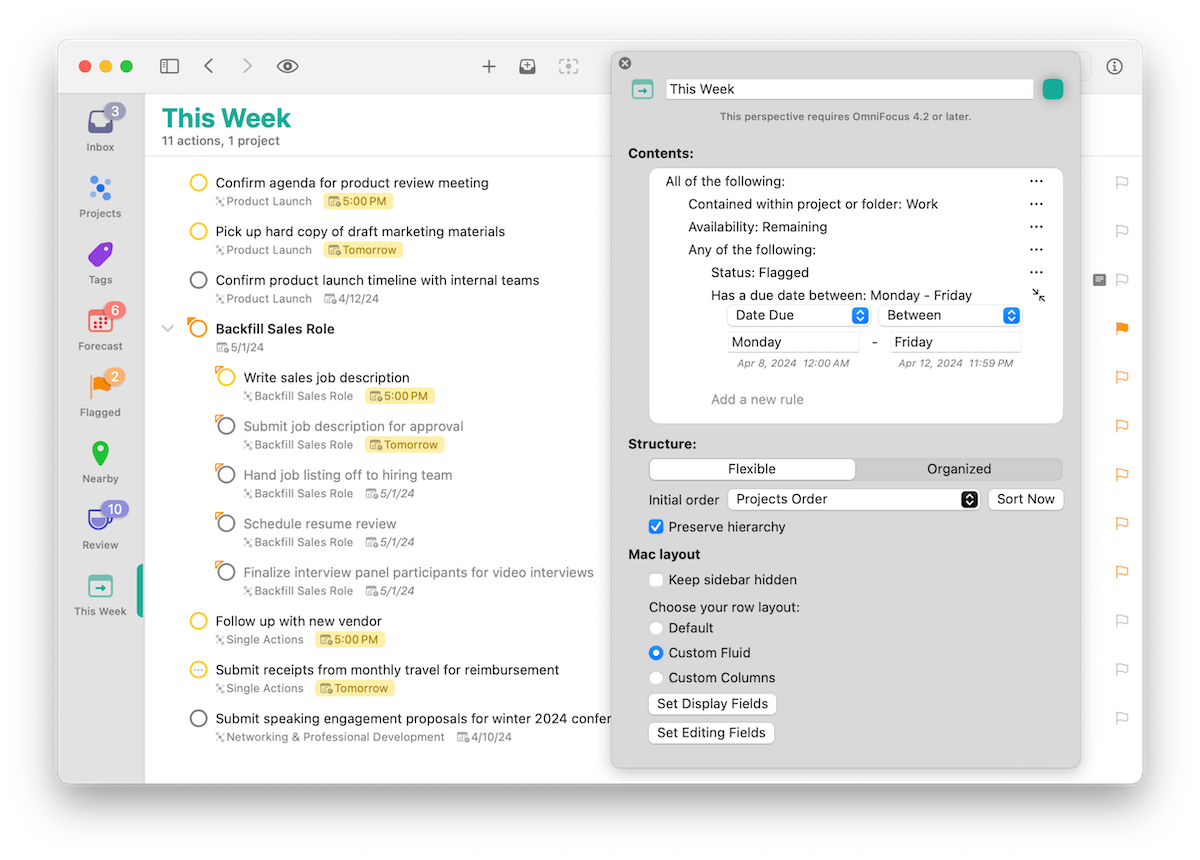This screenshot has height=860, width=1200.
Task: Open the Tags perspective
Action: pyautogui.click(x=100, y=263)
